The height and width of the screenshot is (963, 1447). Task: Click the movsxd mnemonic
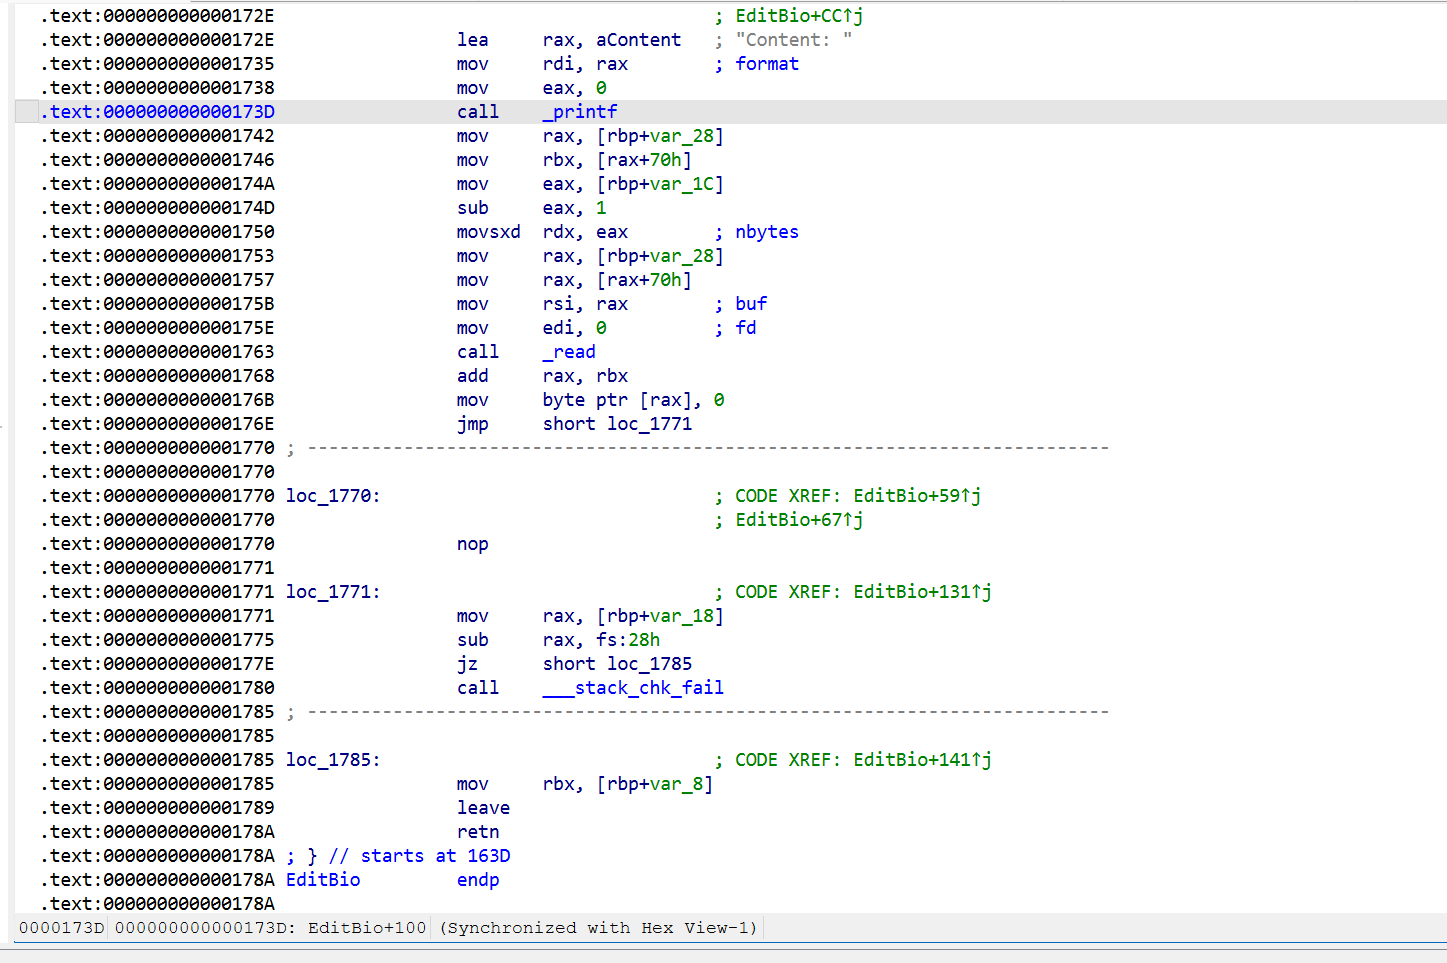489,232
